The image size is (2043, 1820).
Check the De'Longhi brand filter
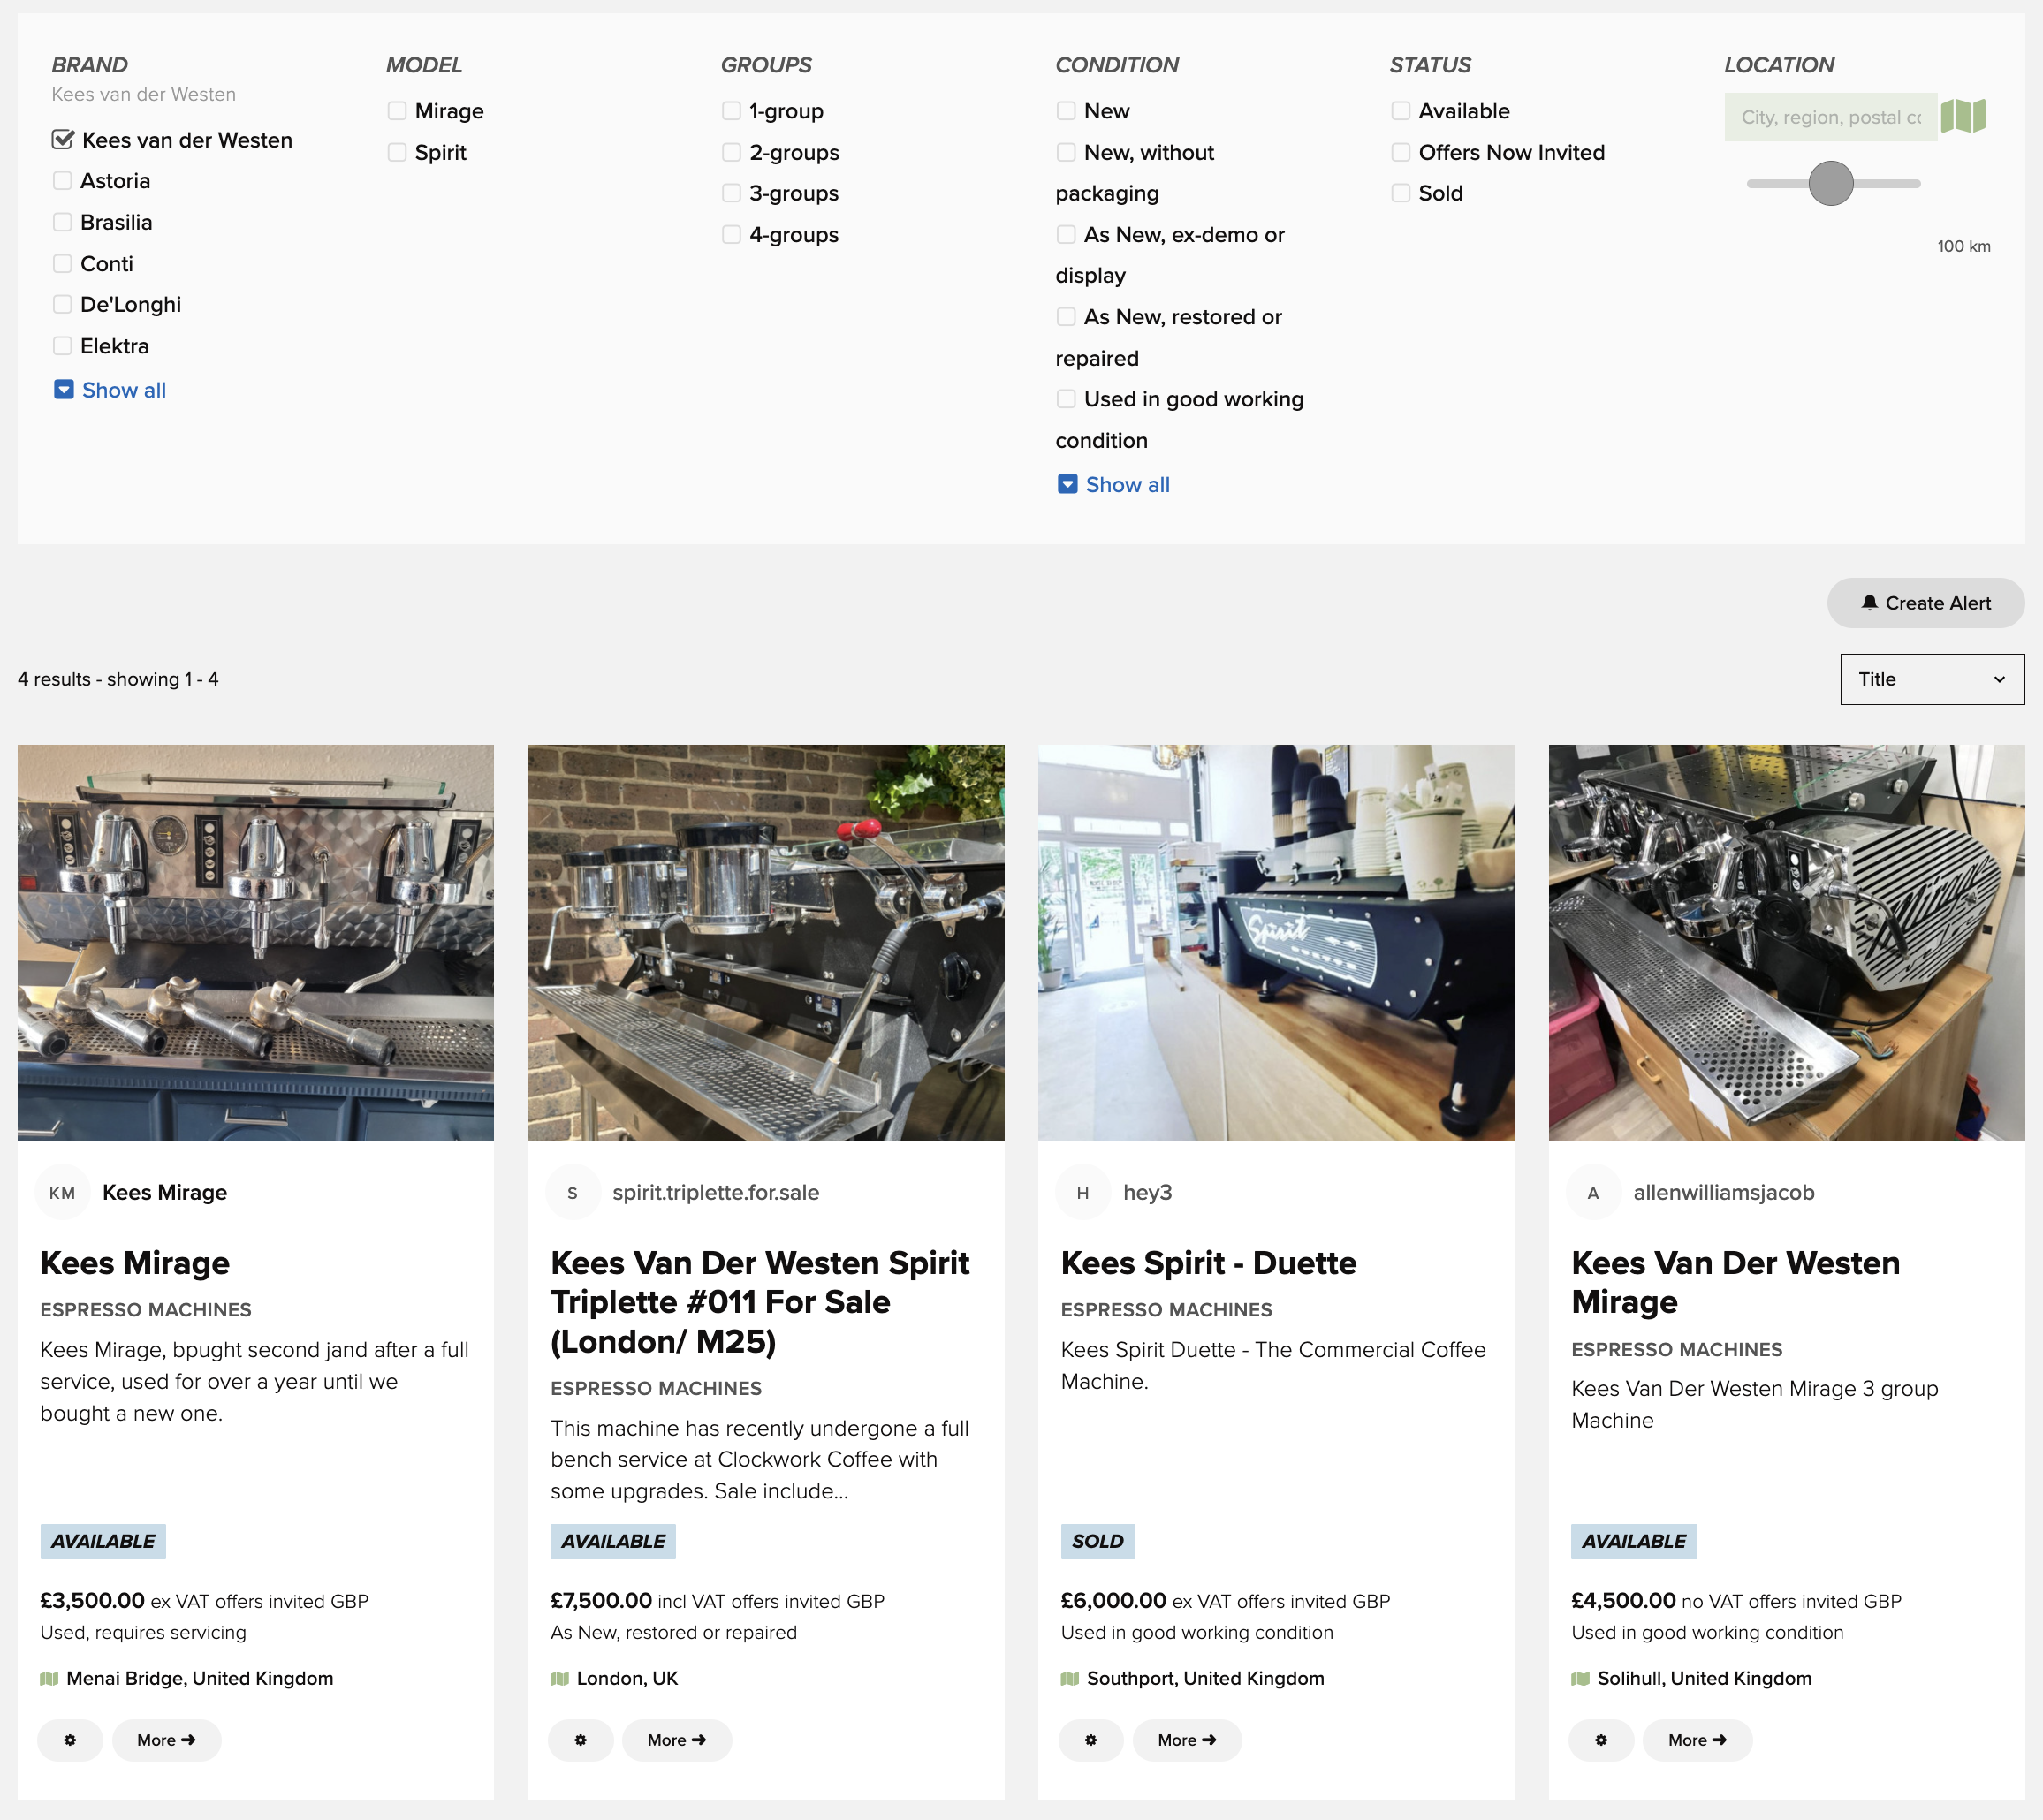[x=62, y=304]
